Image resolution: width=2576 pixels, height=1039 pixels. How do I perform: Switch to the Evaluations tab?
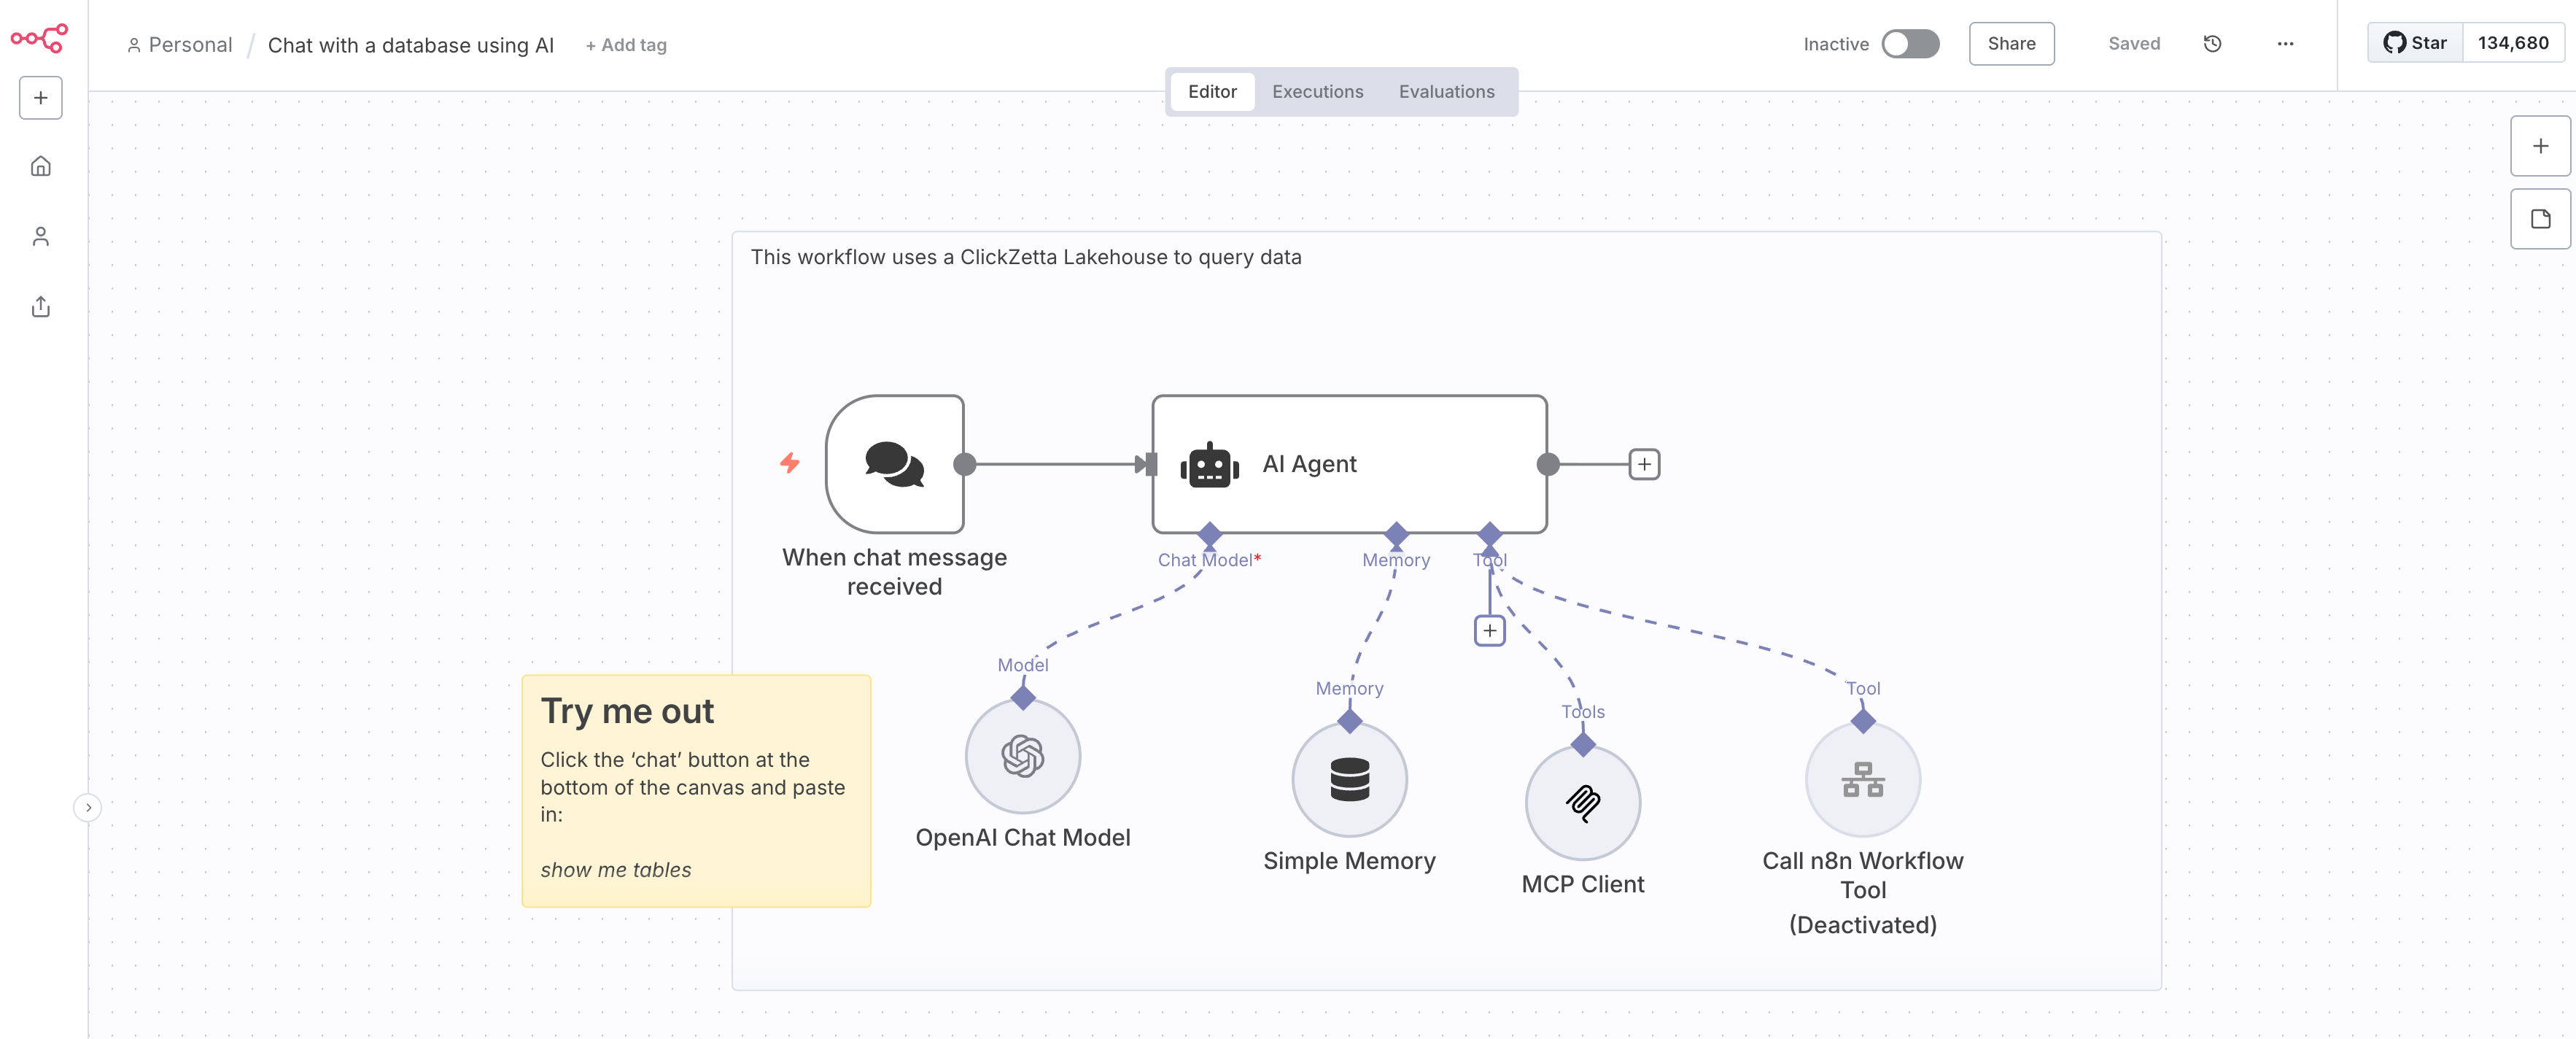1446,92
